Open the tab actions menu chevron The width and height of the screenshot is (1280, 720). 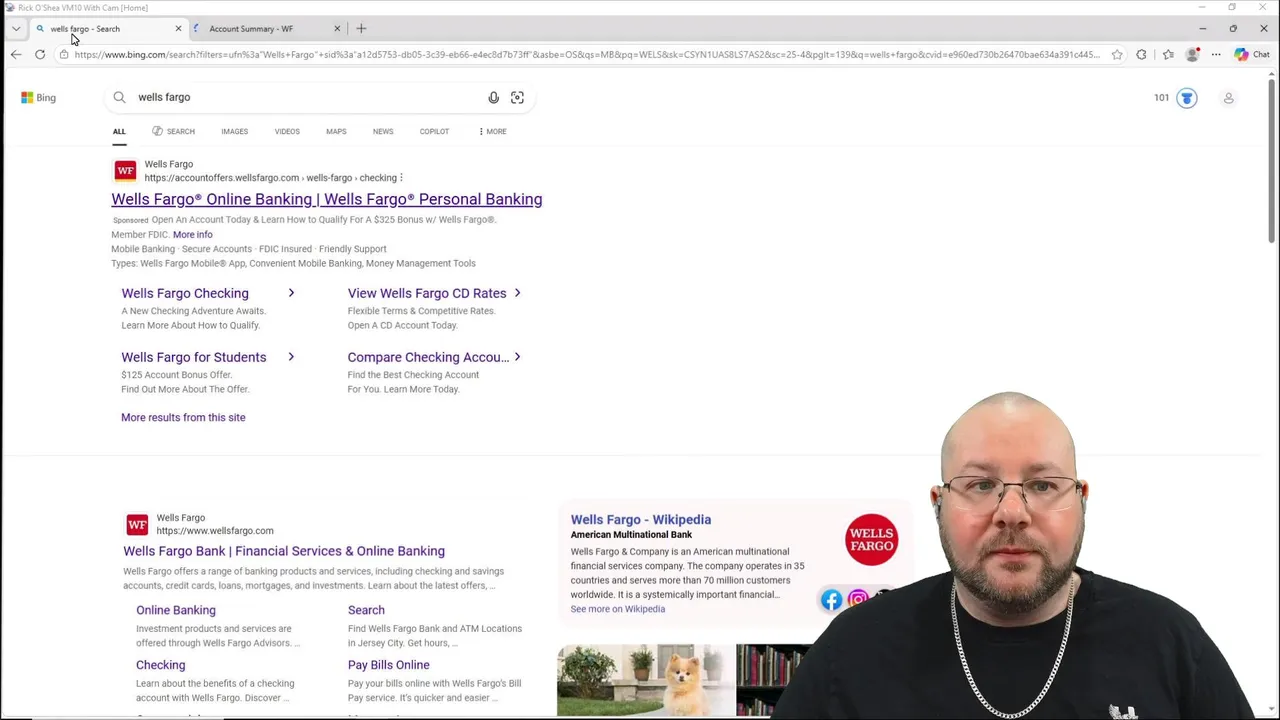click(16, 29)
